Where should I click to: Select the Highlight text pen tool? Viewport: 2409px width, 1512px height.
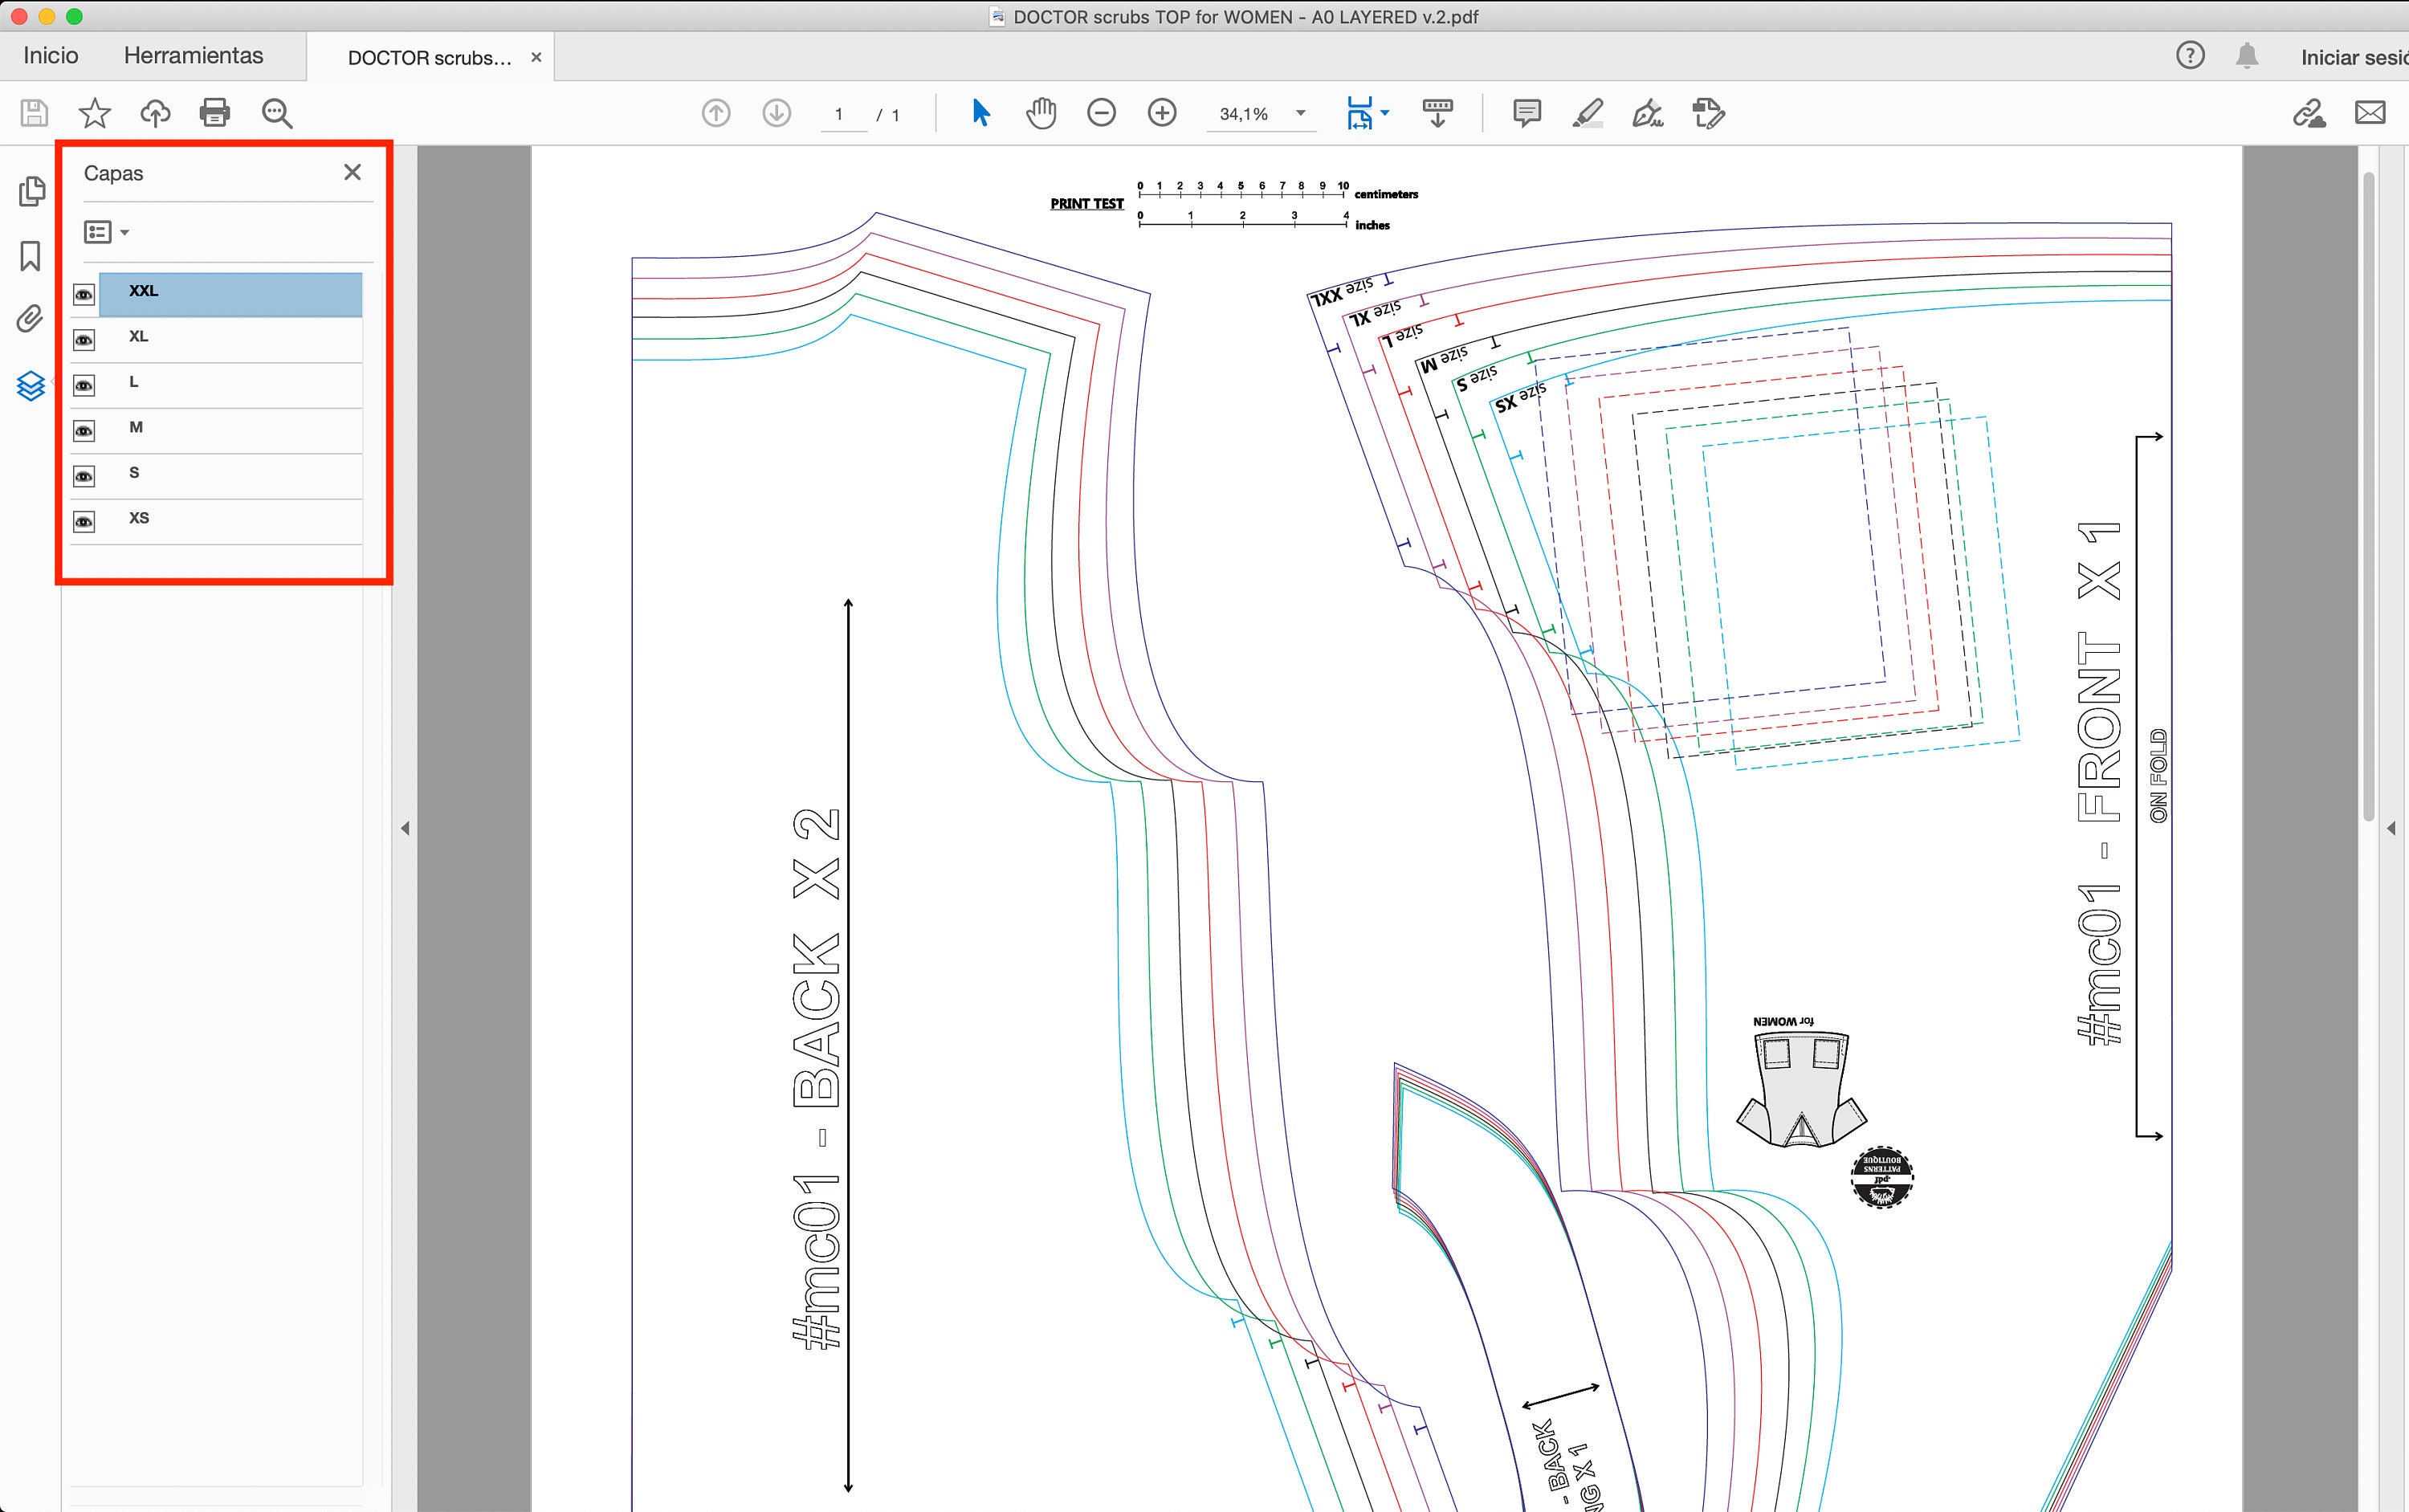1588,113
